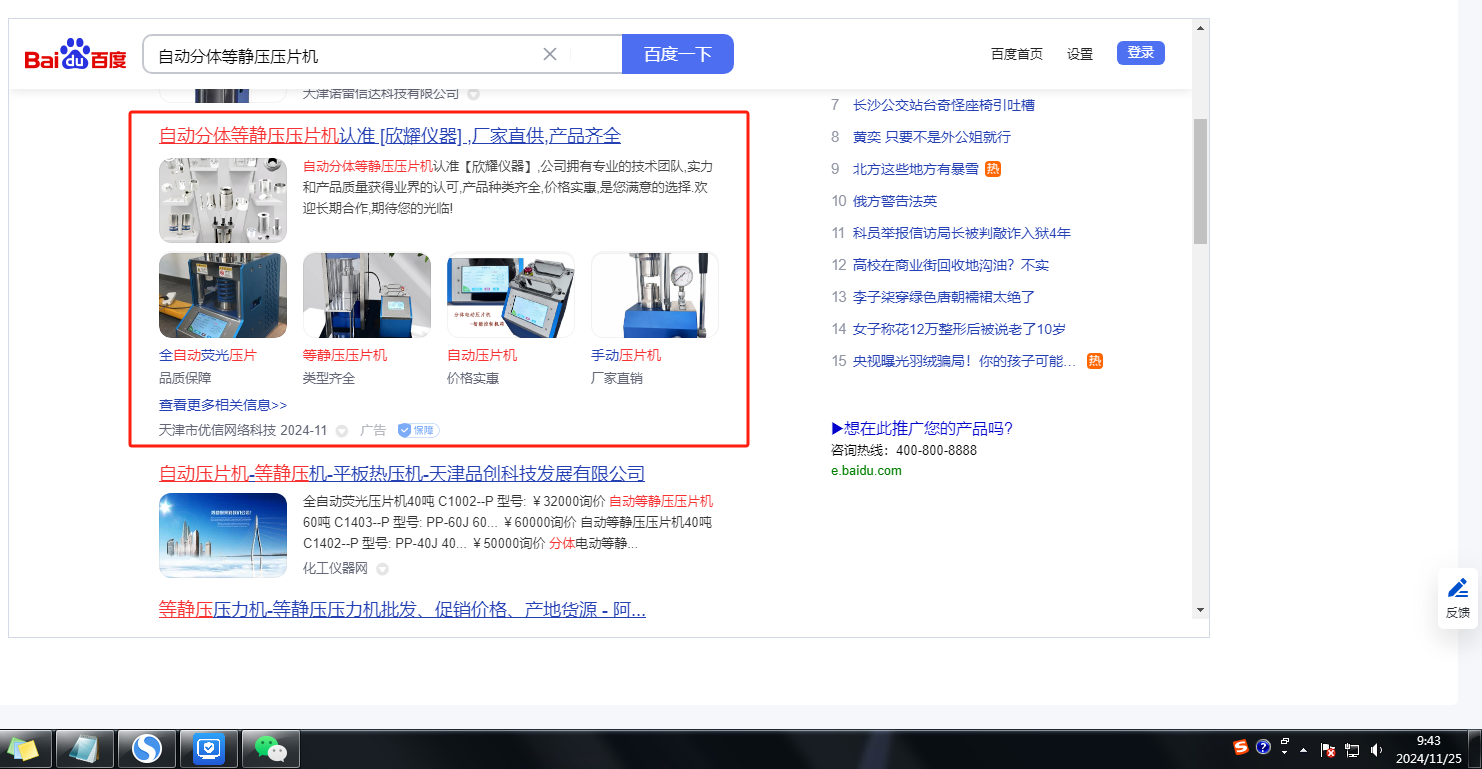The height and width of the screenshot is (769, 1482).
Task: Click the 热 badge beside 央视曝光羽绒骗局
Action: pos(1095,361)
